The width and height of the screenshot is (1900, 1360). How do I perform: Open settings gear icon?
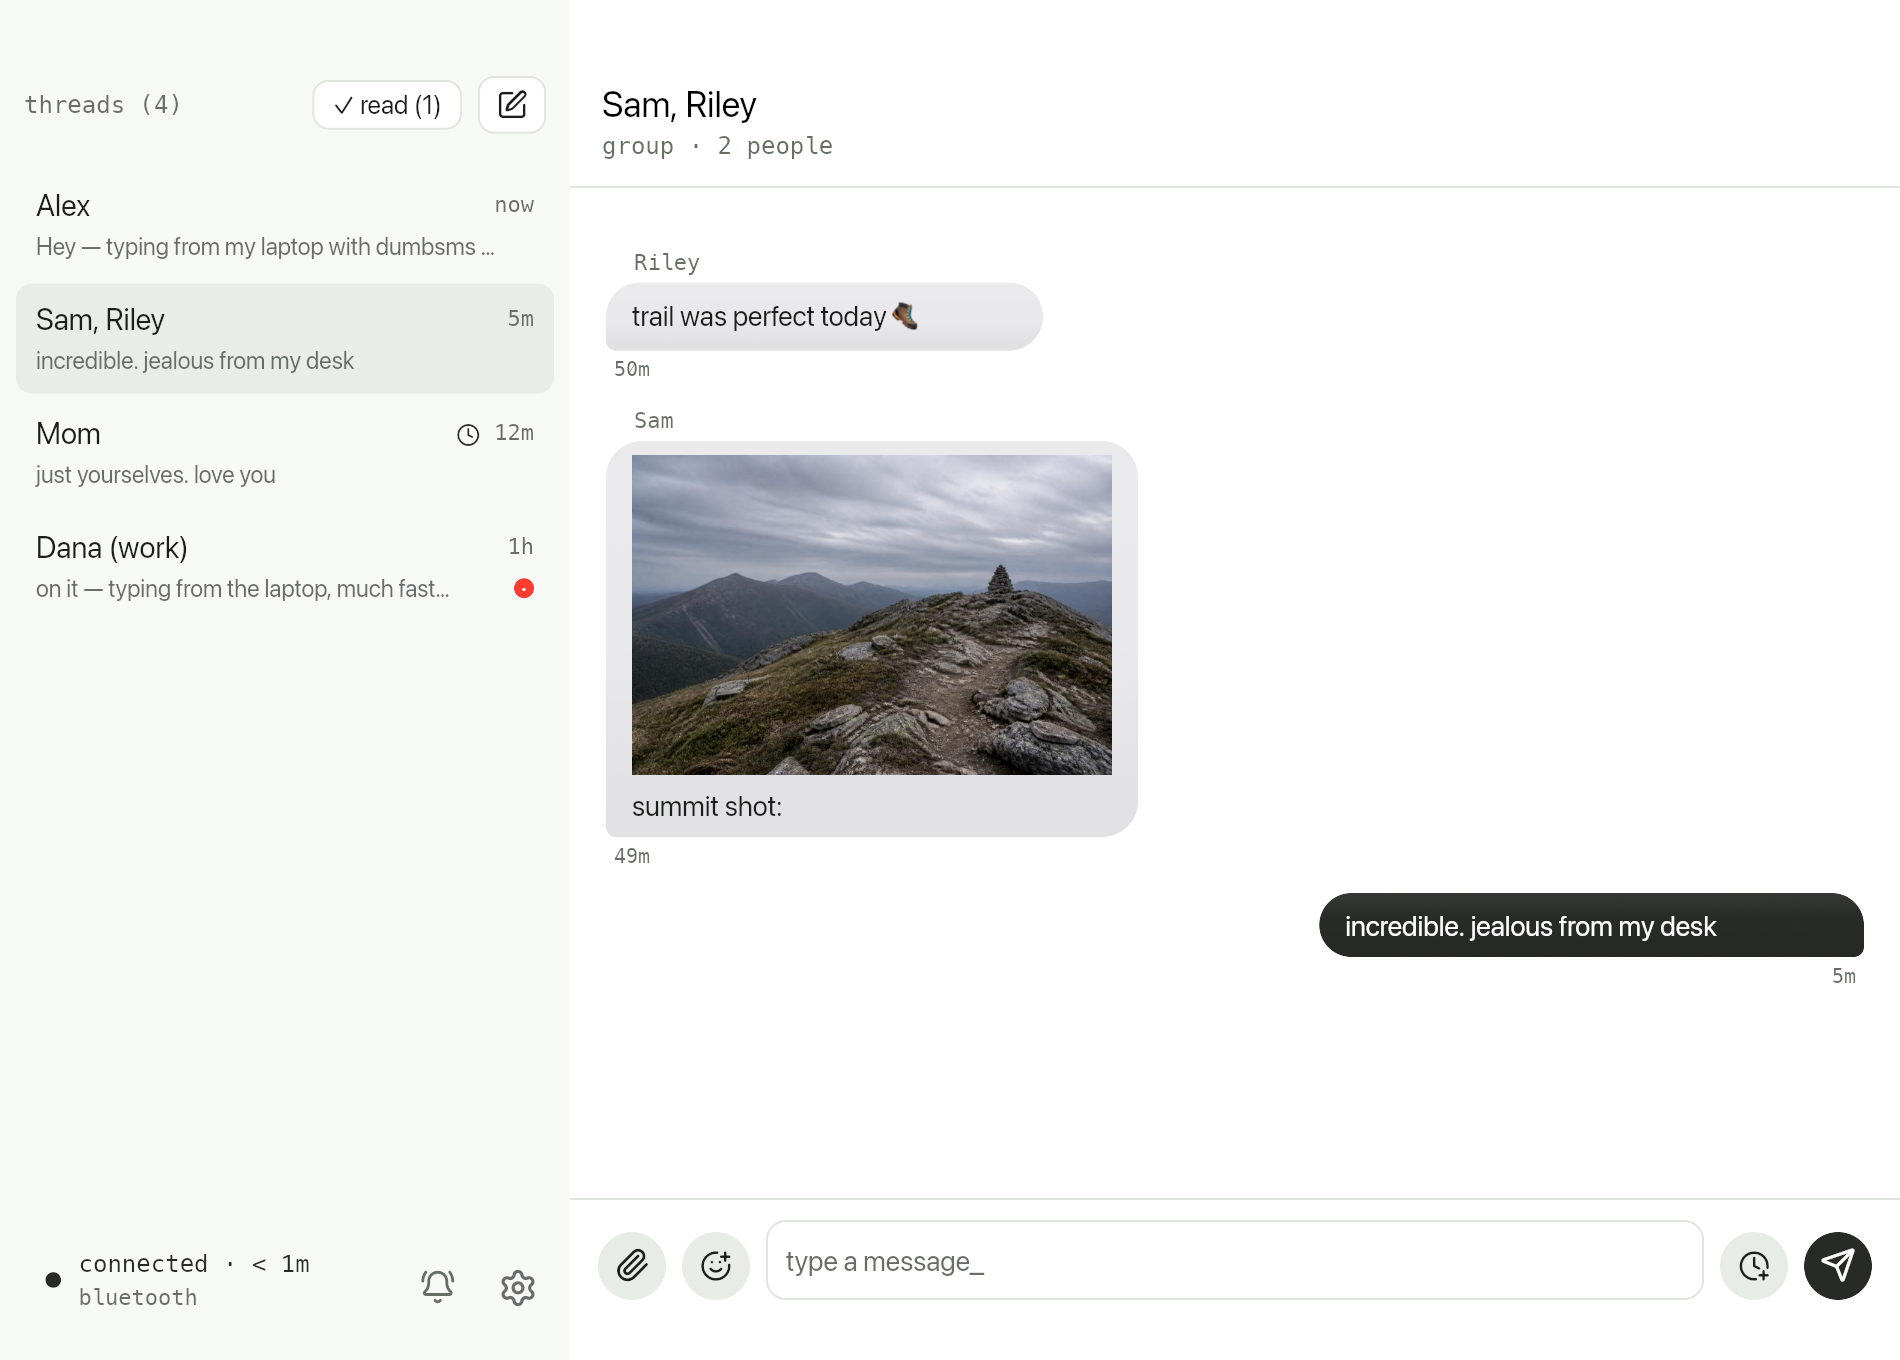pyautogui.click(x=518, y=1287)
